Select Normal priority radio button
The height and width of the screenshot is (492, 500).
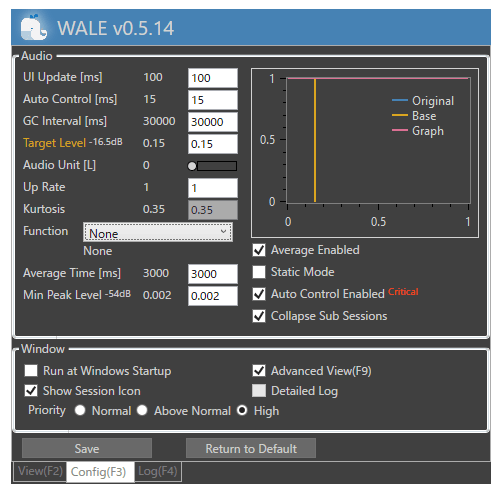click(x=80, y=410)
